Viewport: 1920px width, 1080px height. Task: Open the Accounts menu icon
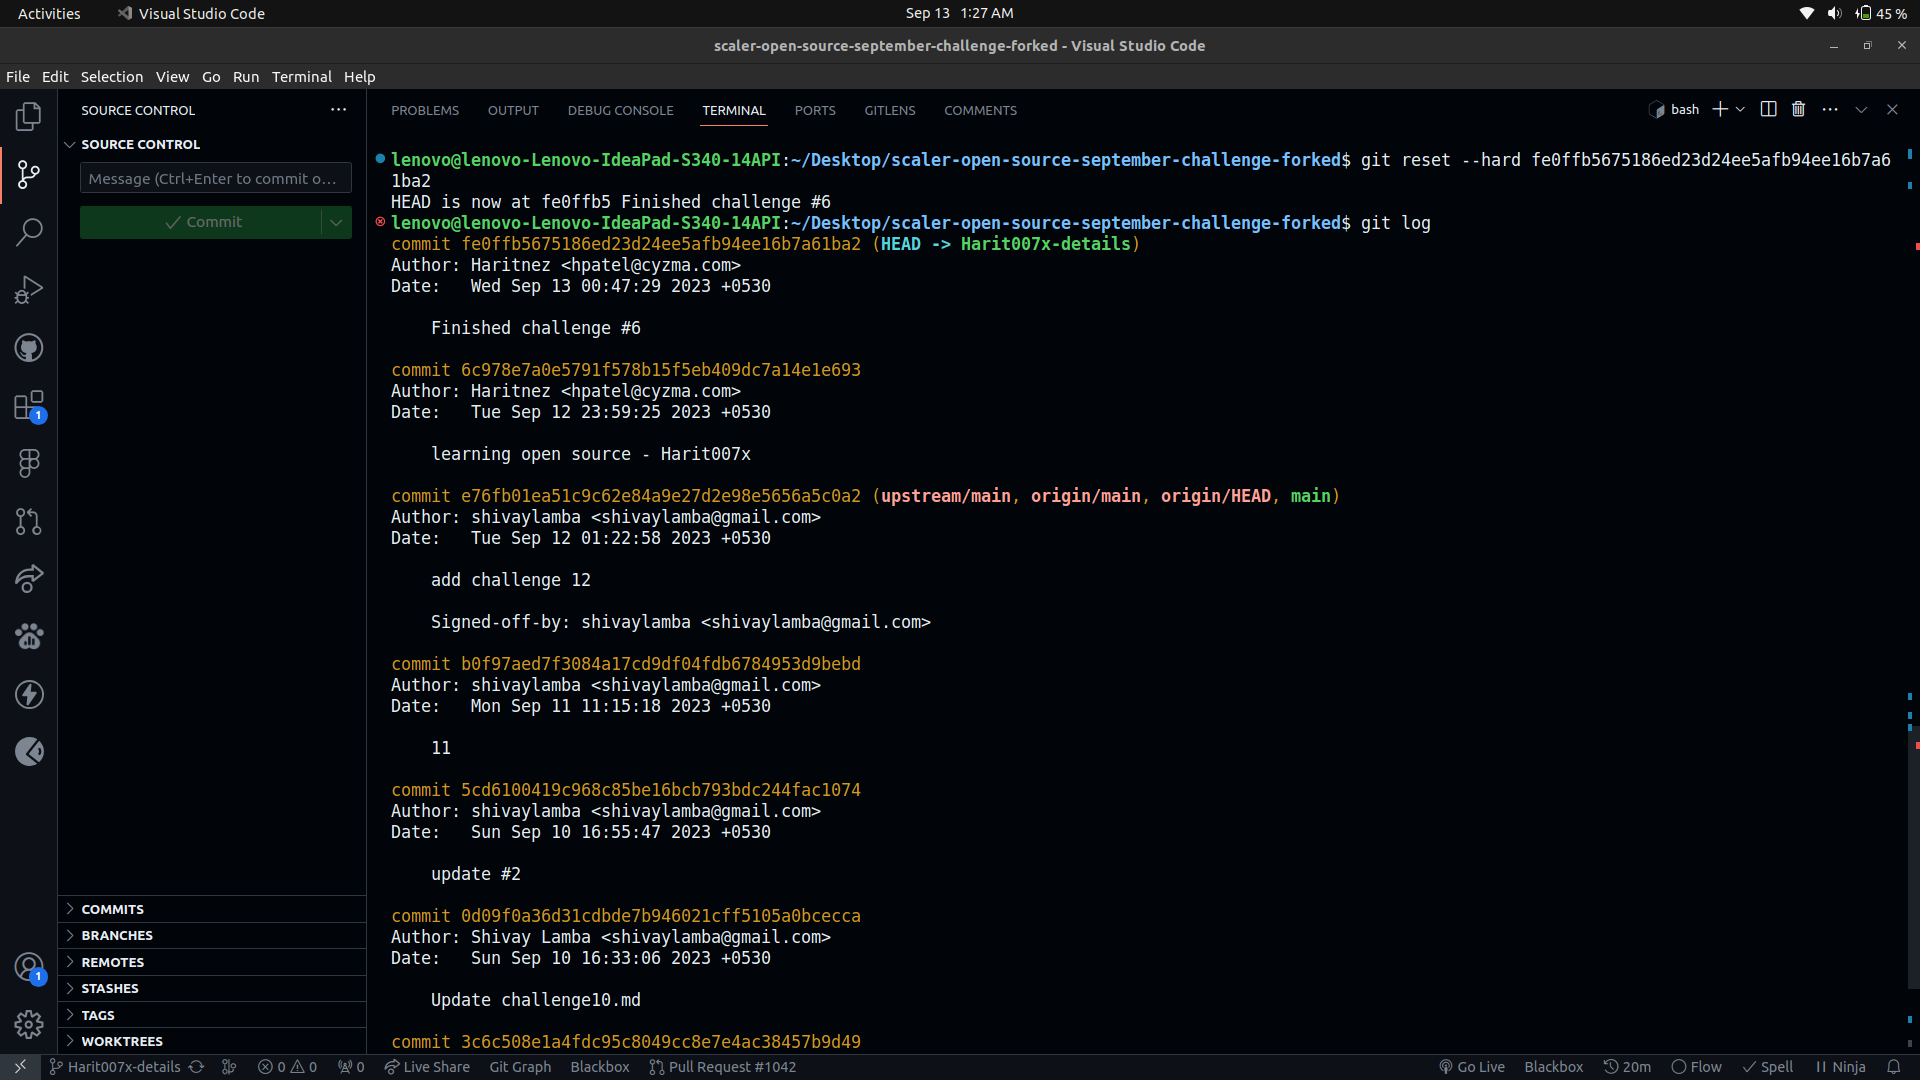point(29,967)
